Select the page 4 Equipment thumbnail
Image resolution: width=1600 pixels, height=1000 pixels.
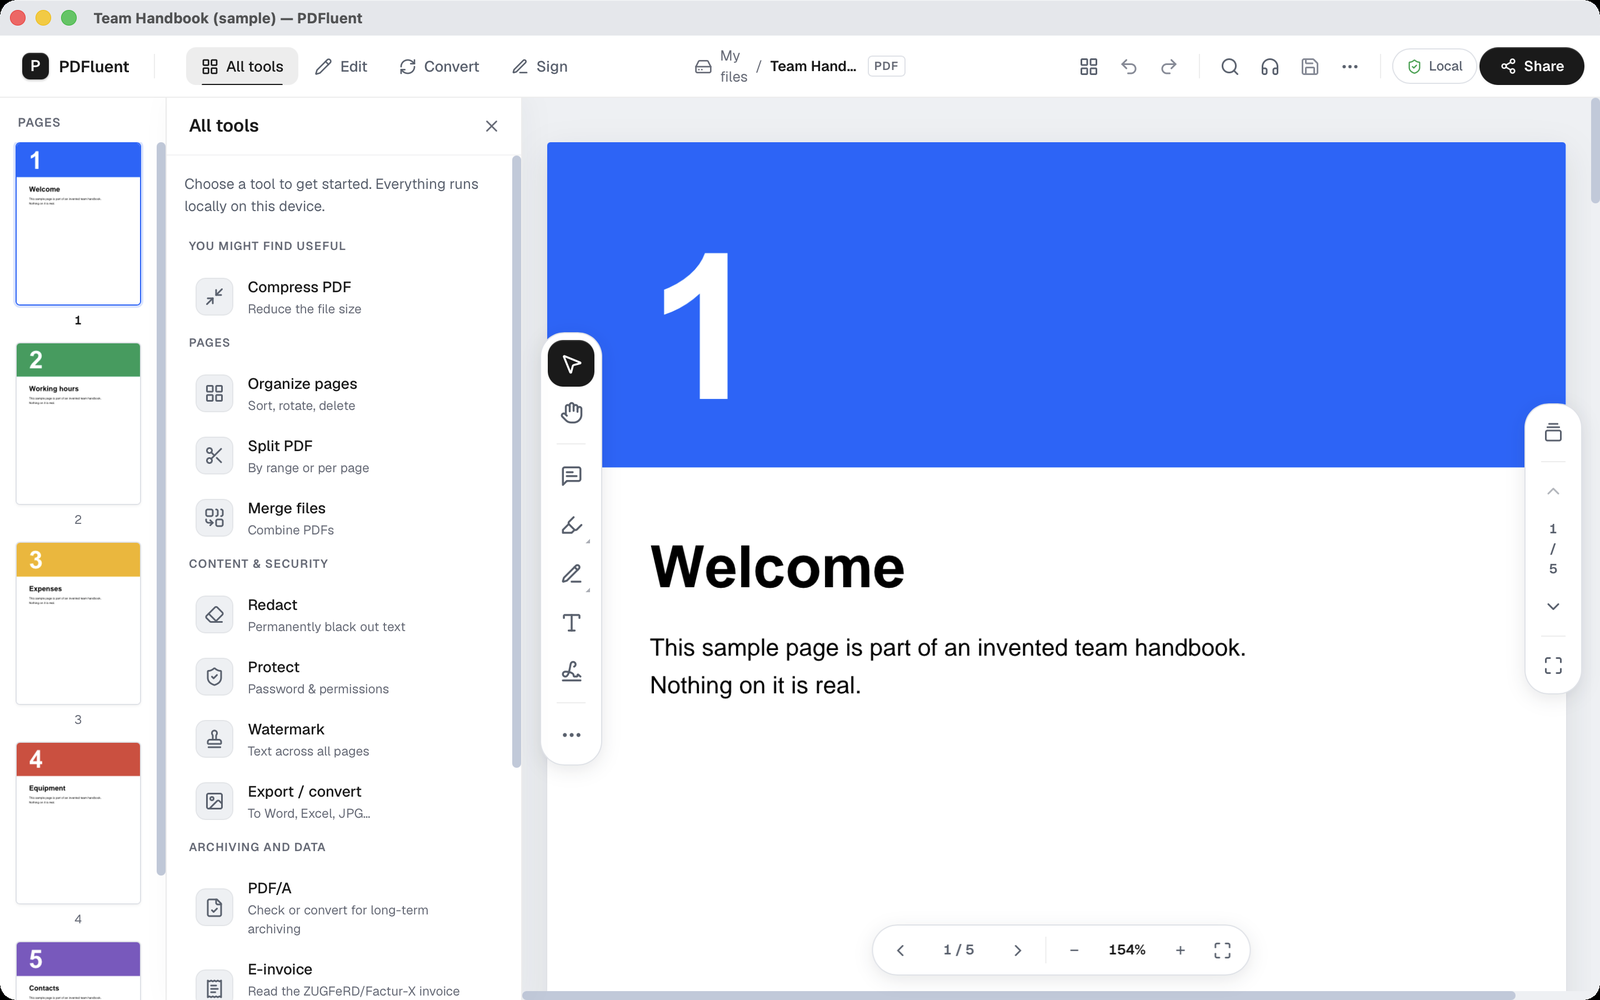tap(78, 823)
